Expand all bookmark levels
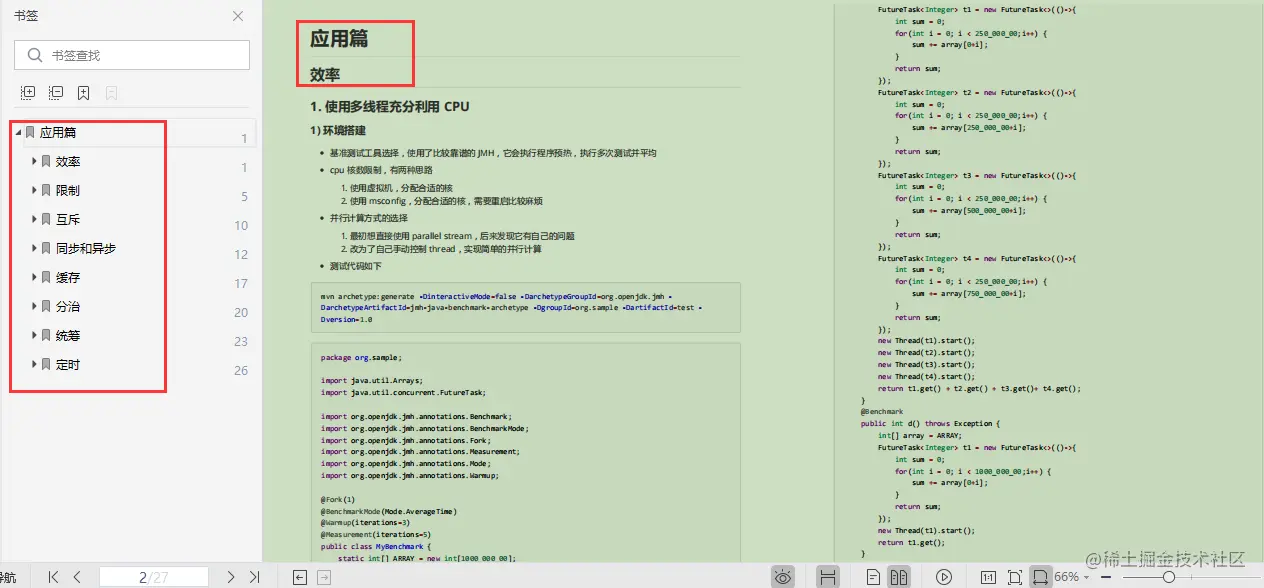The image size is (1264, 588). (28, 91)
